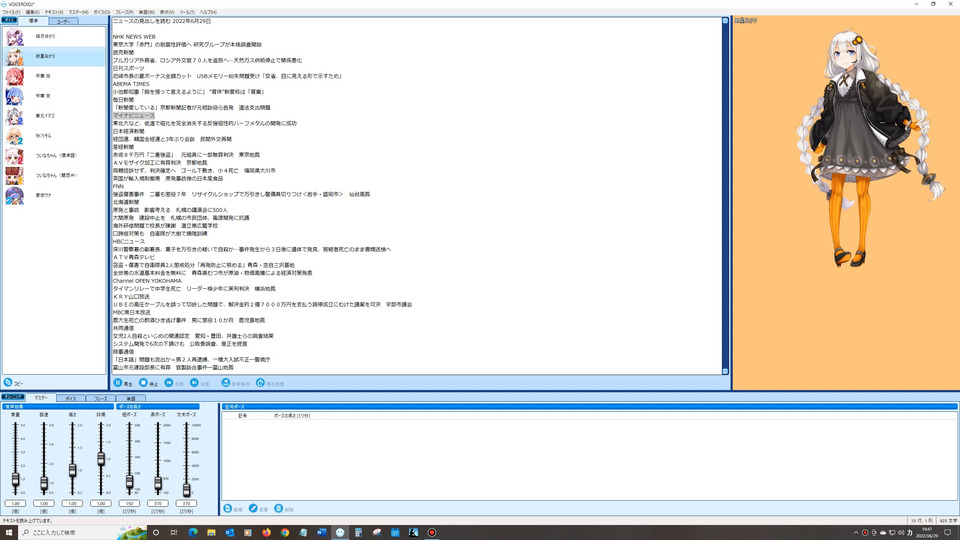960x540 pixels.
Task: Select 紲星あかり voice preset
Action: pyautogui.click(x=54, y=56)
